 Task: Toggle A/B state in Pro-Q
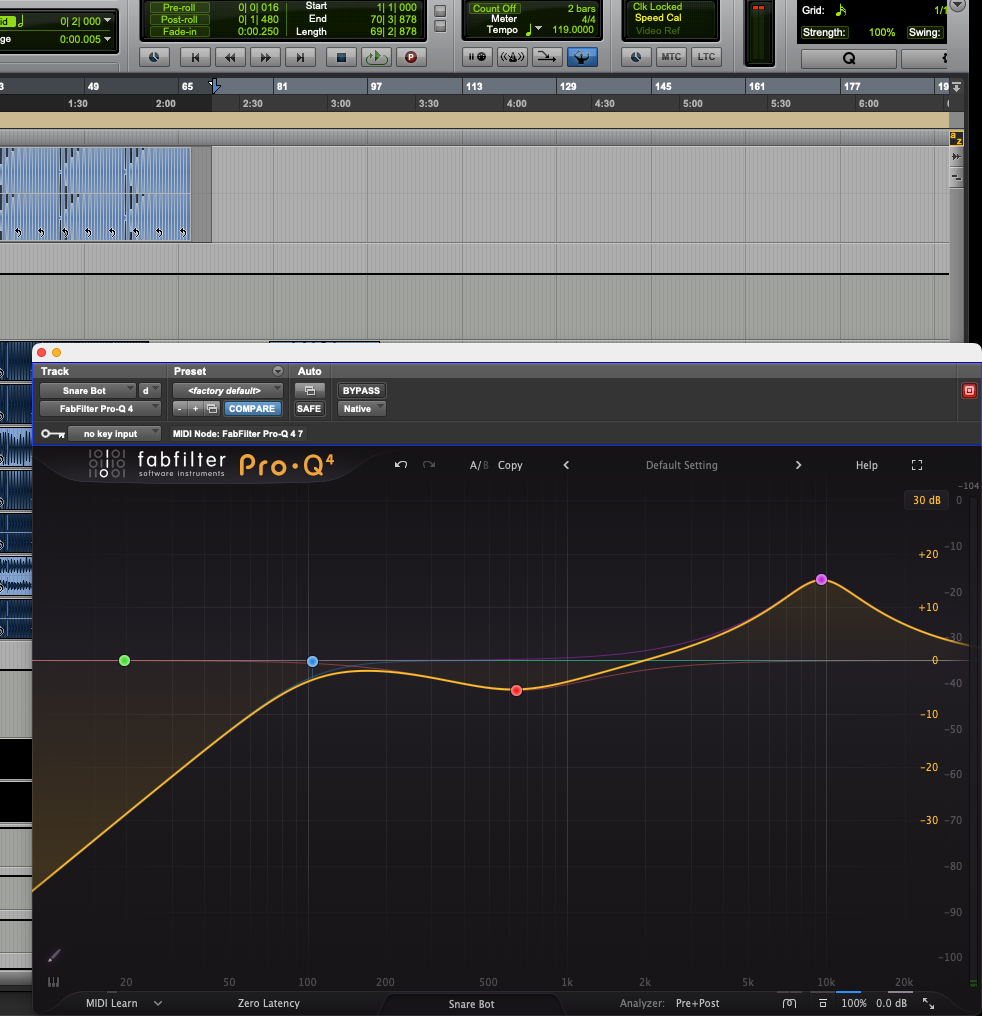pos(479,465)
